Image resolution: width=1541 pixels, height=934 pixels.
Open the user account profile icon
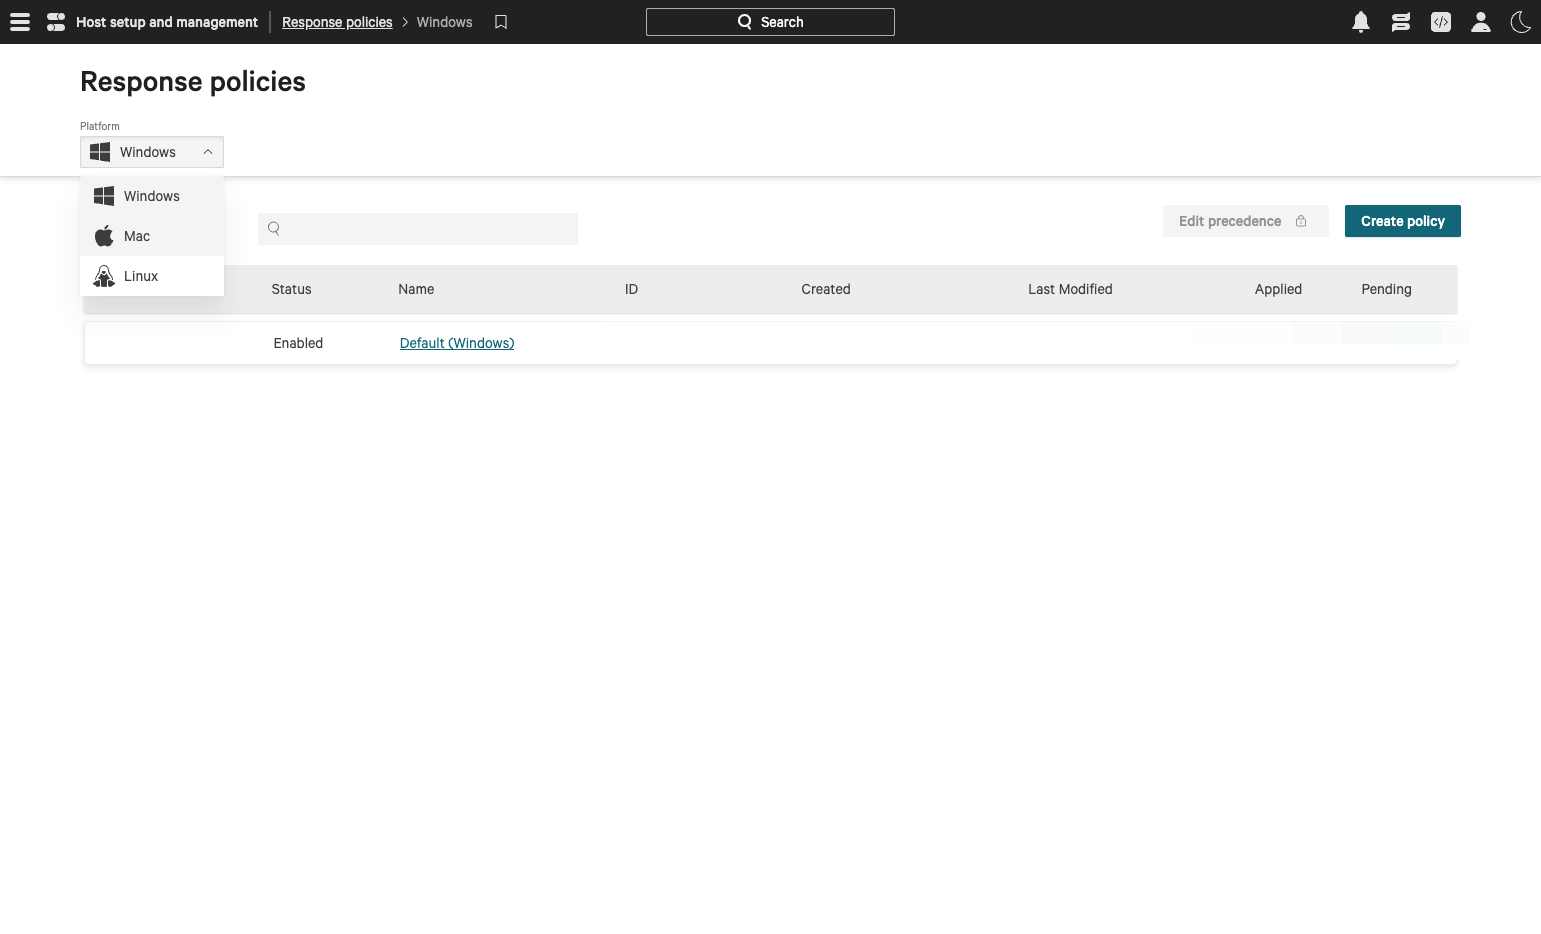(x=1480, y=22)
